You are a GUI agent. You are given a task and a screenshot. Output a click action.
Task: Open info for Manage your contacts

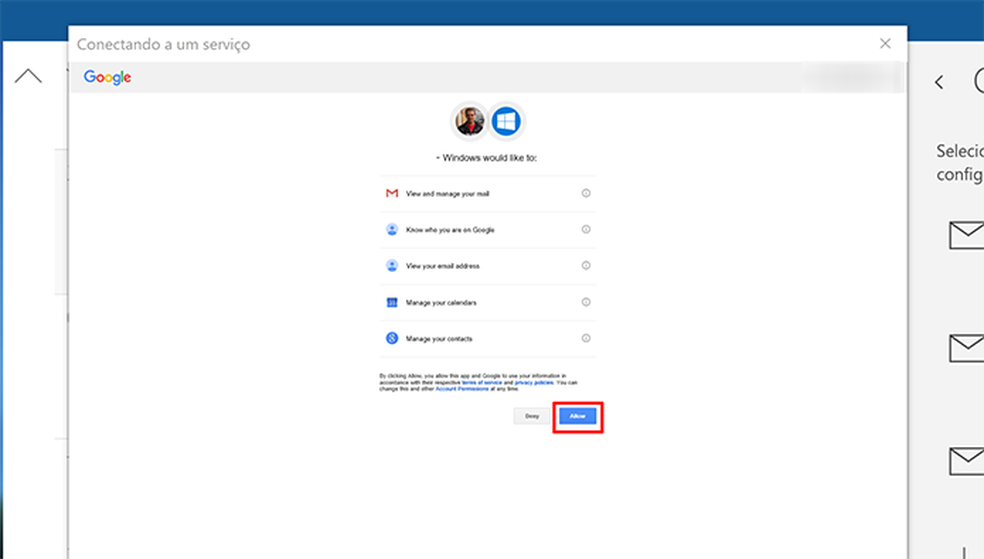pyautogui.click(x=586, y=338)
